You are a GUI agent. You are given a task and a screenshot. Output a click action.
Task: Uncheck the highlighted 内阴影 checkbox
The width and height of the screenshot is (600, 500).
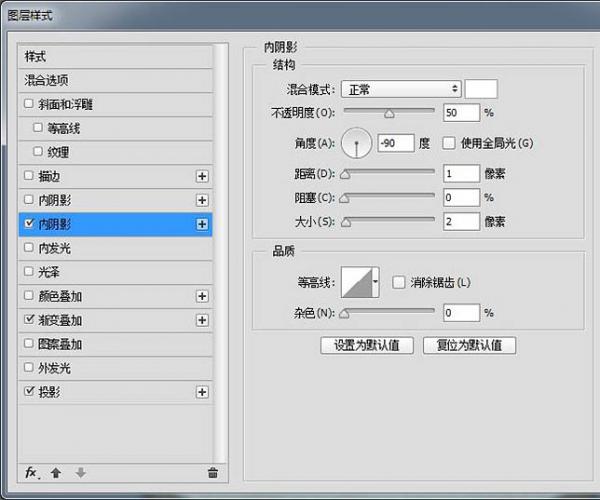click(29, 223)
